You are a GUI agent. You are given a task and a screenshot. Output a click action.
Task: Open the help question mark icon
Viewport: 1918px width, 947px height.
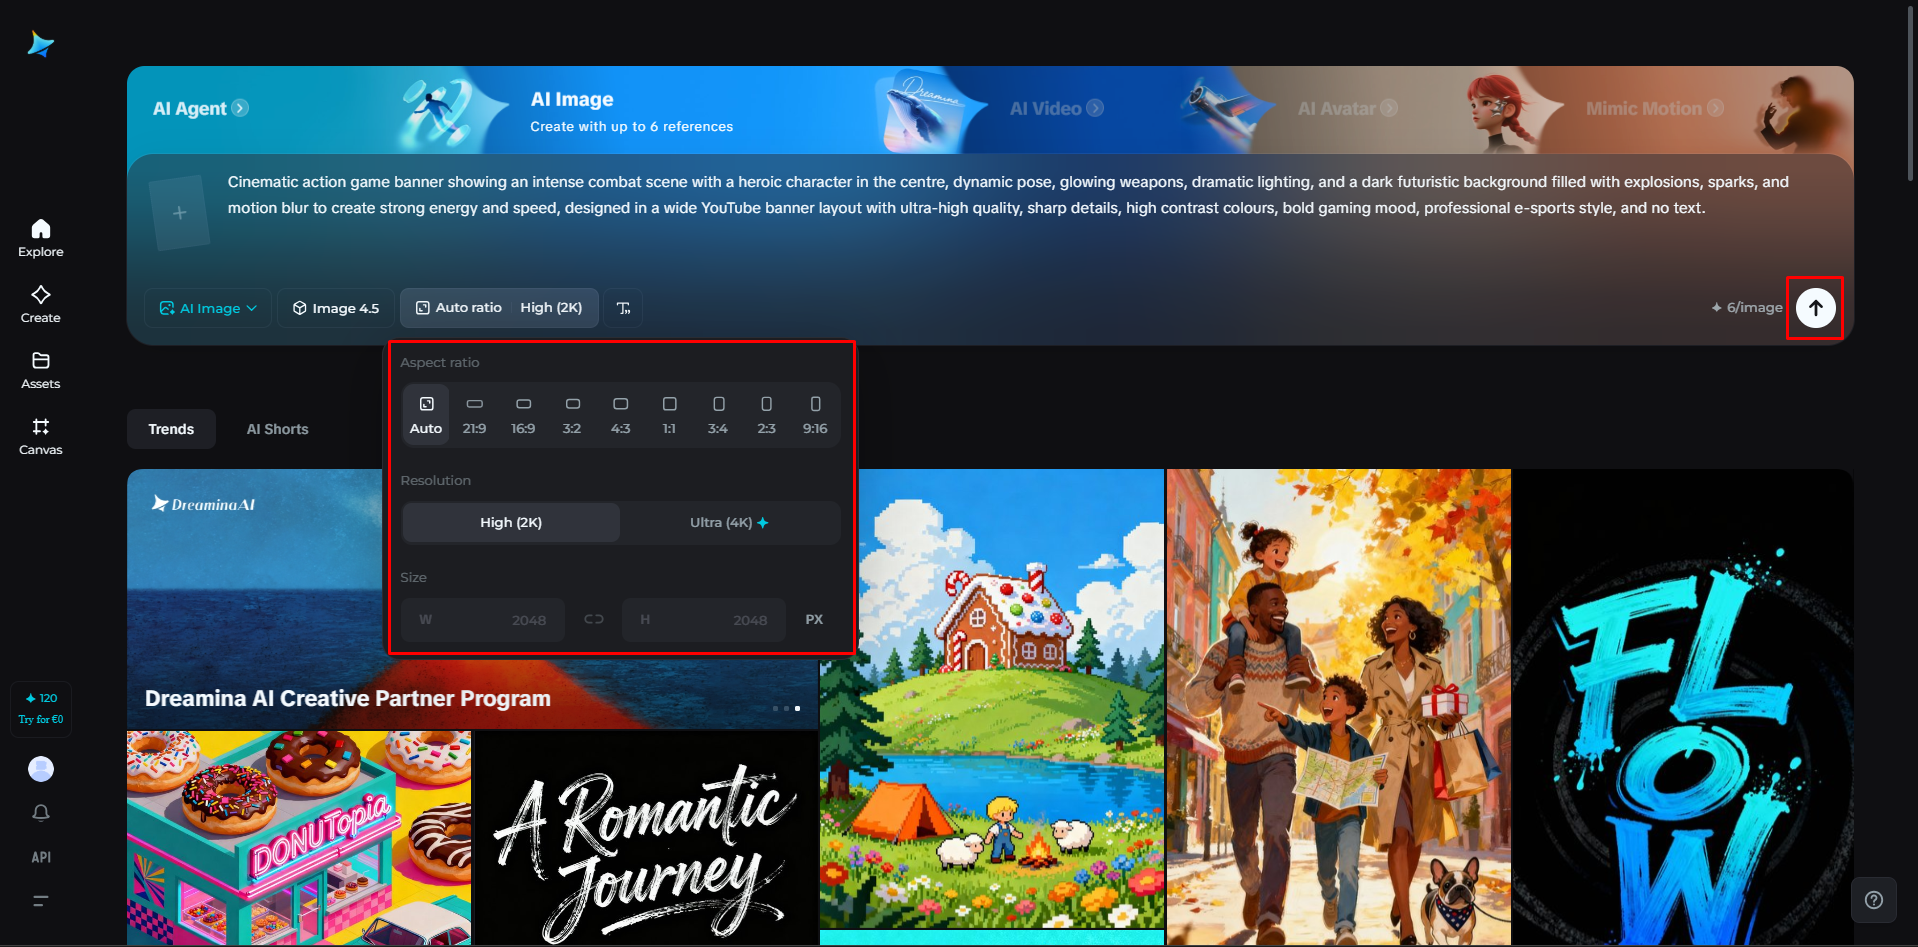[x=1874, y=899]
